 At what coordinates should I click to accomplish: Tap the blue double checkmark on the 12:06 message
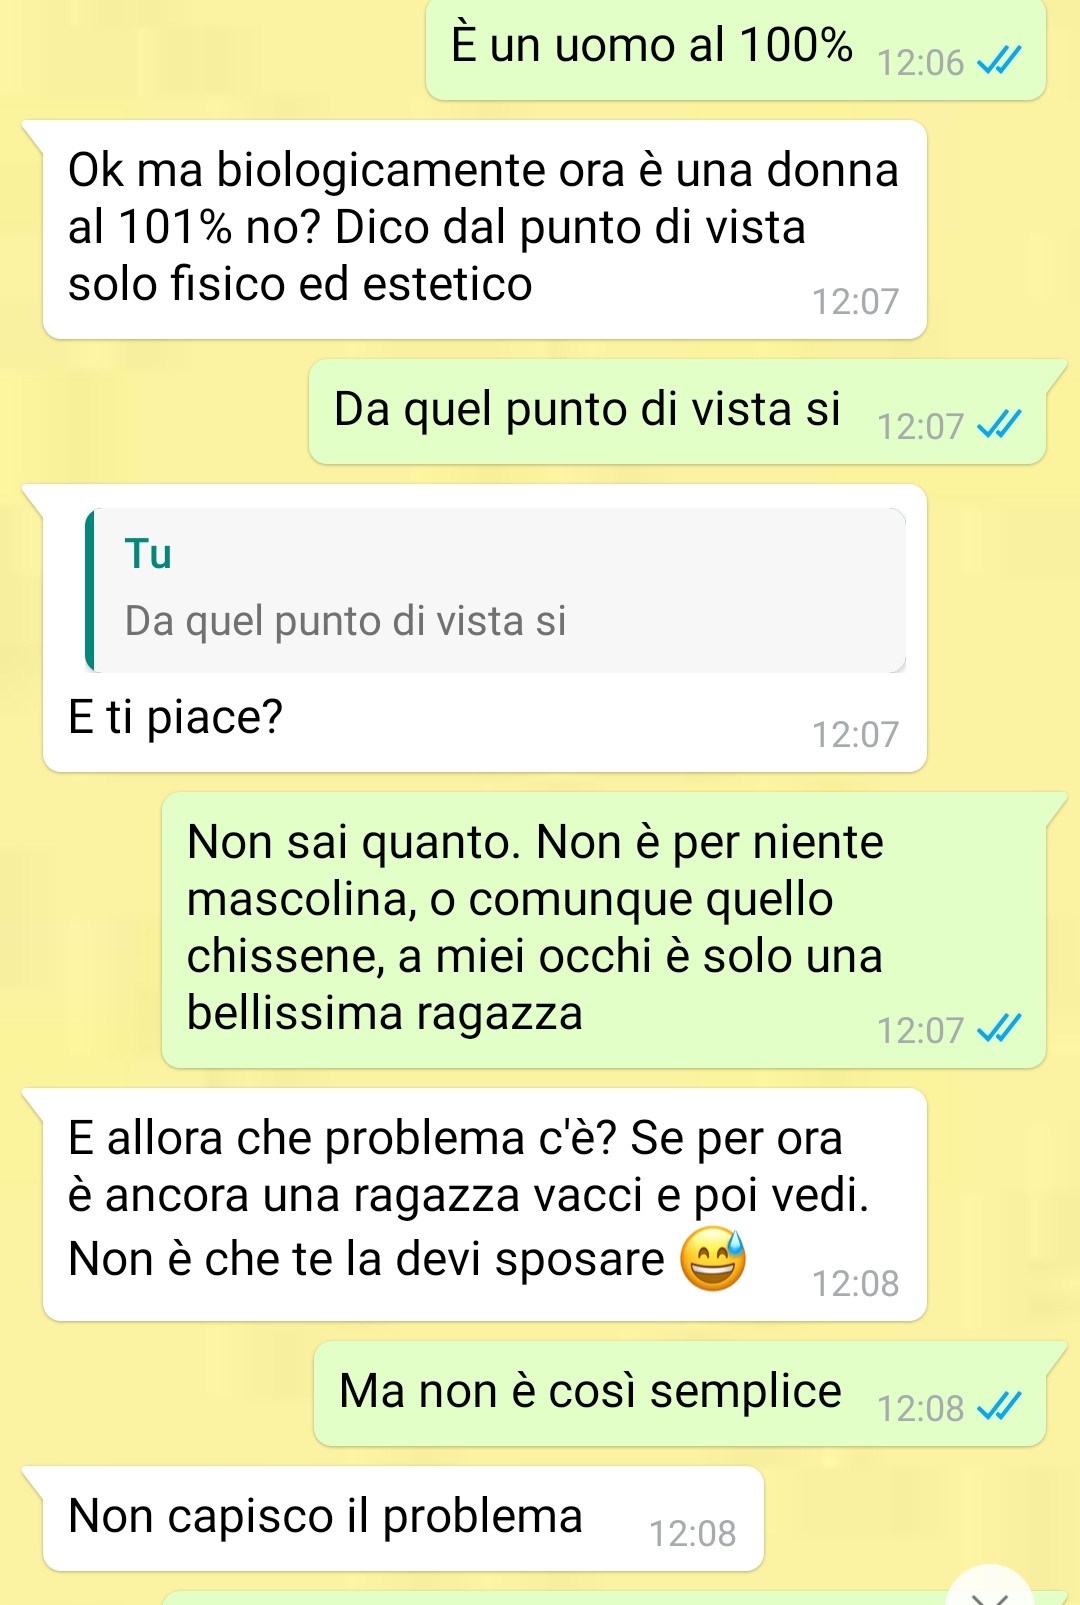pyautogui.click(x=999, y=62)
